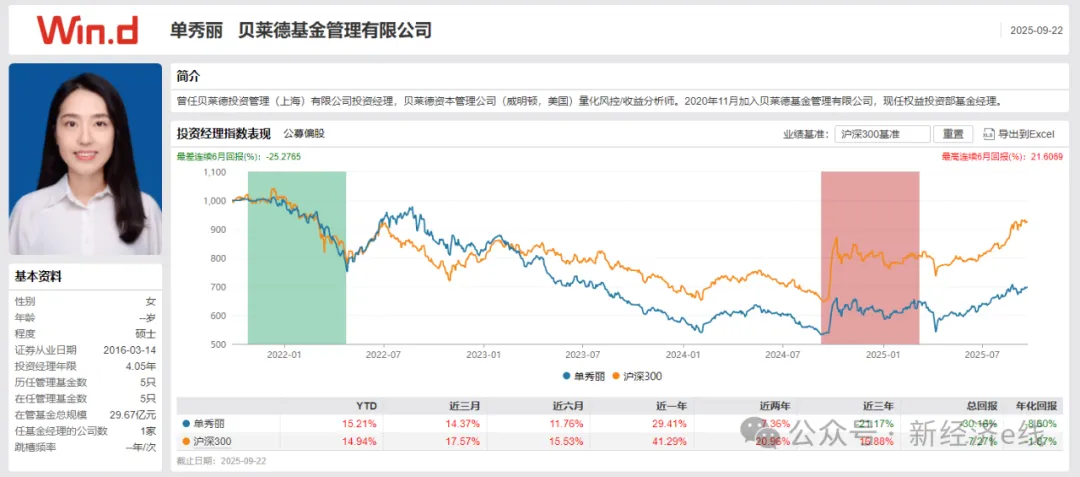Click the Wind logo

(87, 29)
